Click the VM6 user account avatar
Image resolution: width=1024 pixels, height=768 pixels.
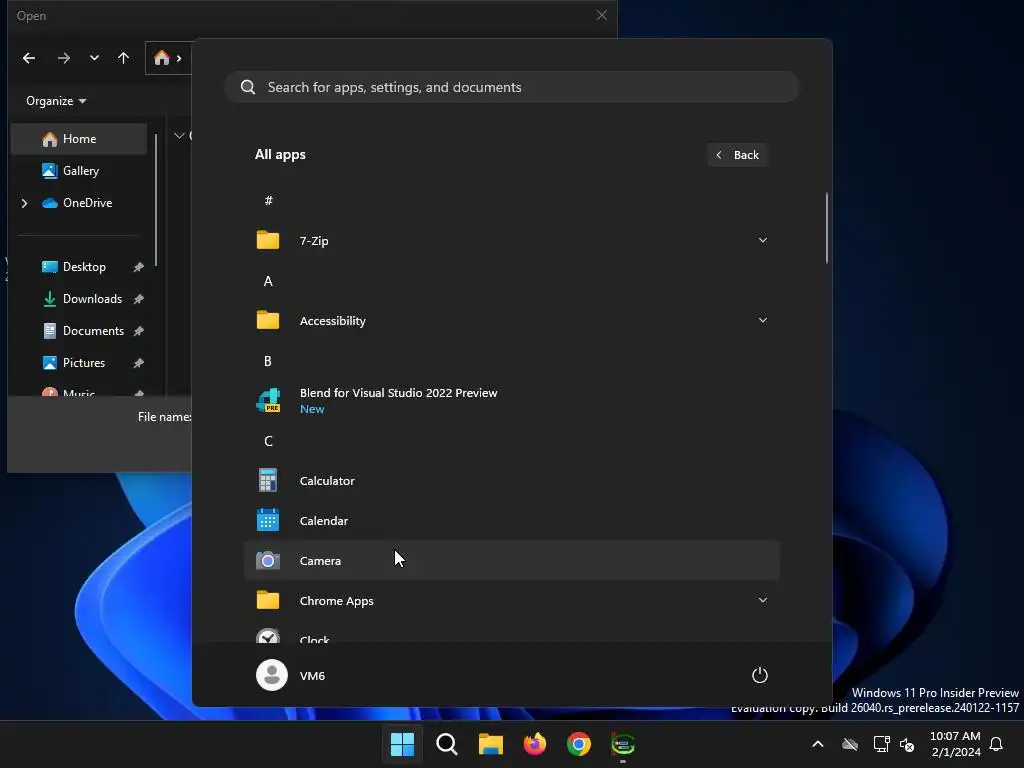272,675
